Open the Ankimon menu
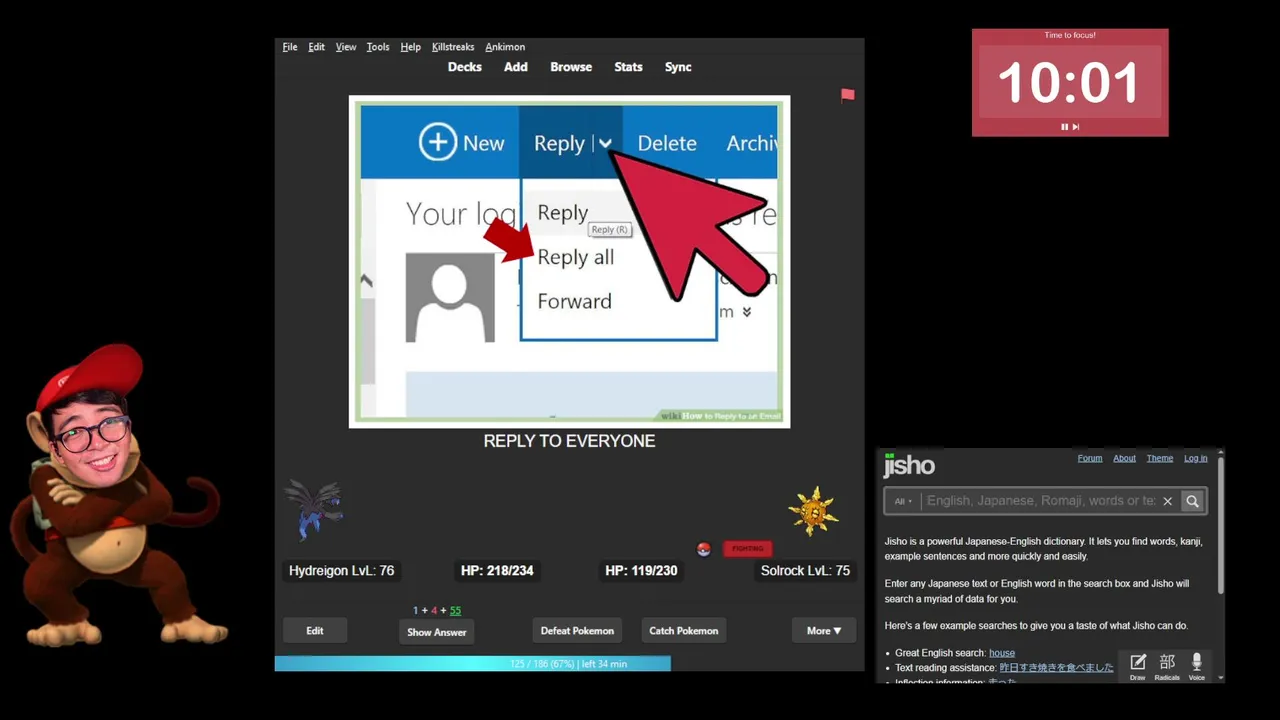1280x720 pixels. [x=505, y=47]
